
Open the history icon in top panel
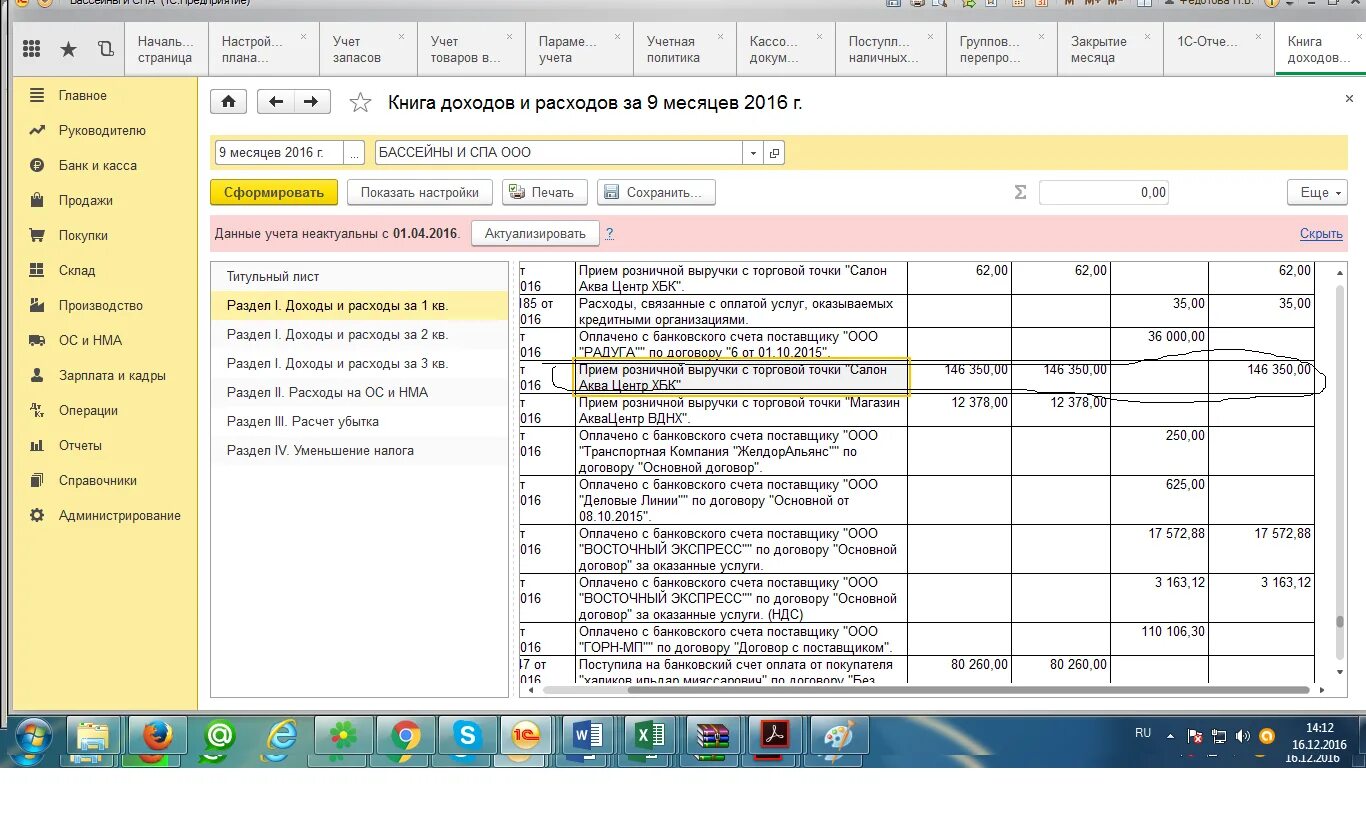click(x=105, y=49)
